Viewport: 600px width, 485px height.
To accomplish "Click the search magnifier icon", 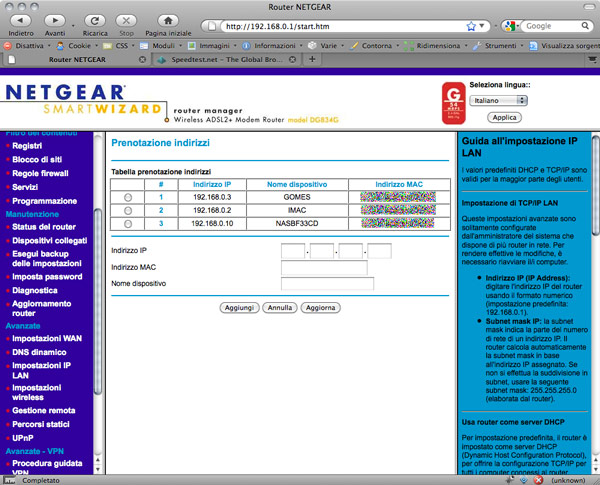I will pyautogui.click(x=585, y=26).
